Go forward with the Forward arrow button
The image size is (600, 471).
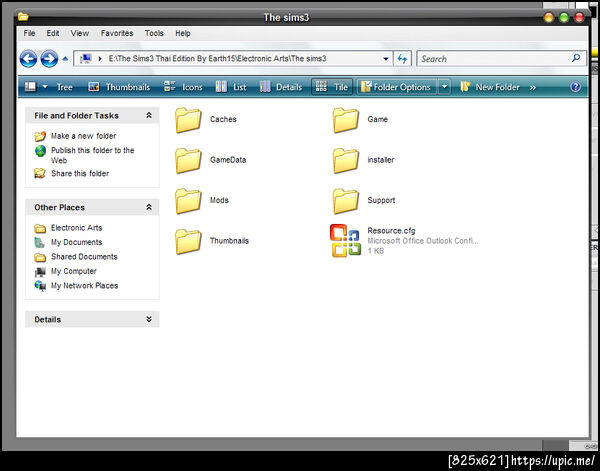click(49, 59)
